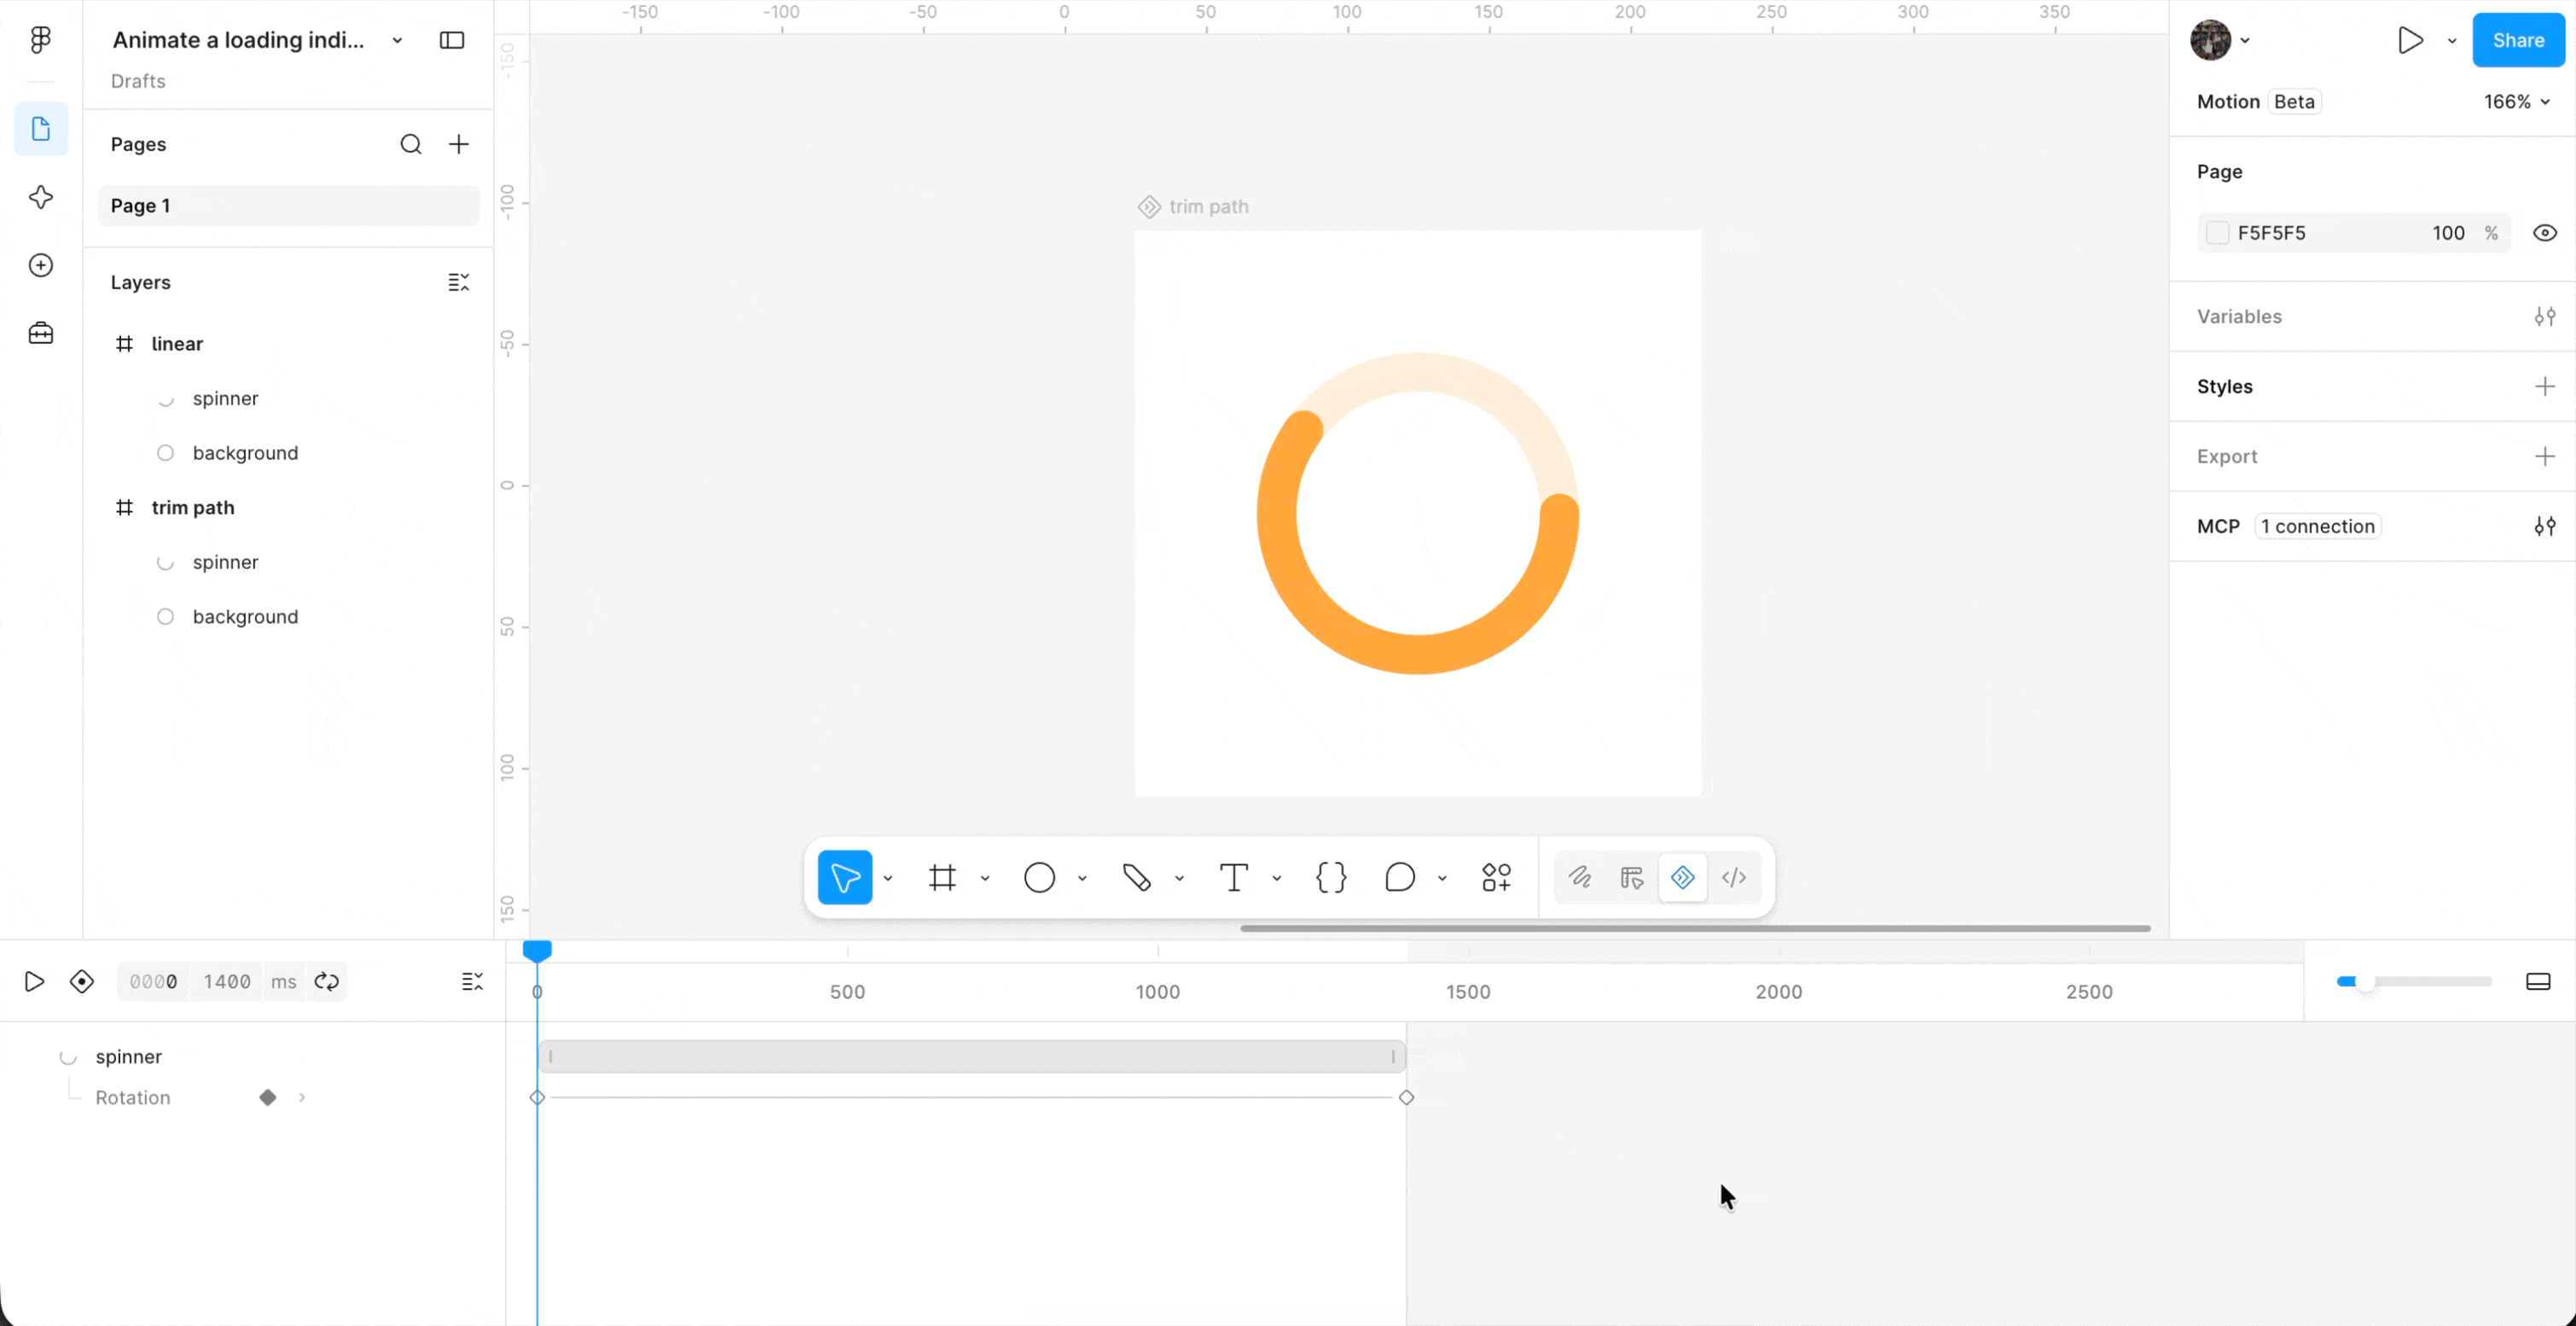Open Pen tool options chevron

click(1180, 879)
